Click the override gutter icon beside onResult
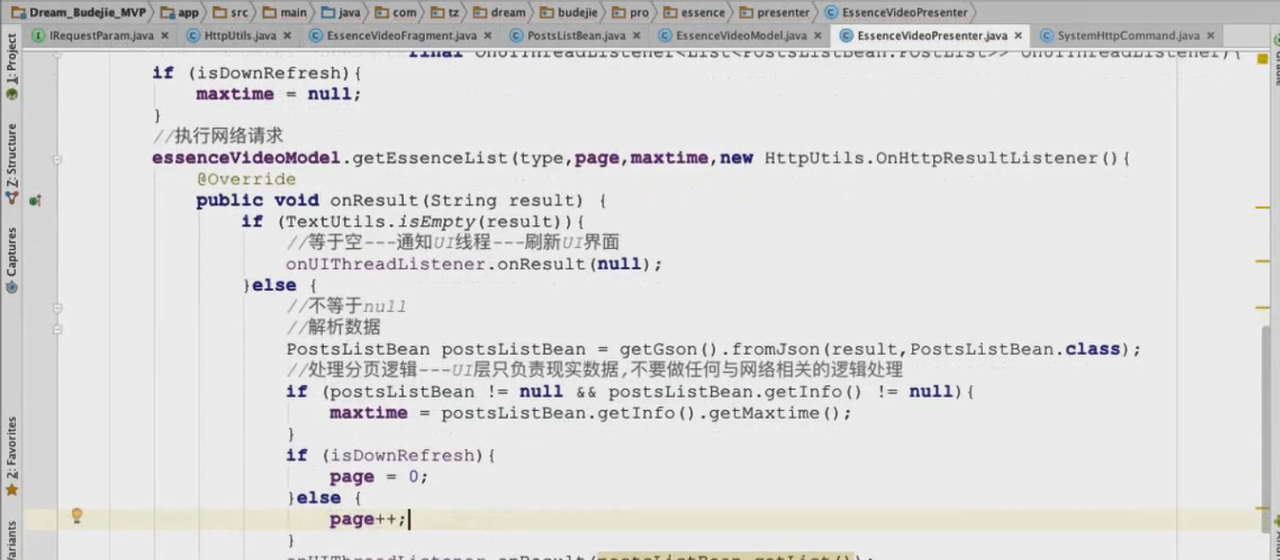1280x560 pixels. [x=35, y=200]
